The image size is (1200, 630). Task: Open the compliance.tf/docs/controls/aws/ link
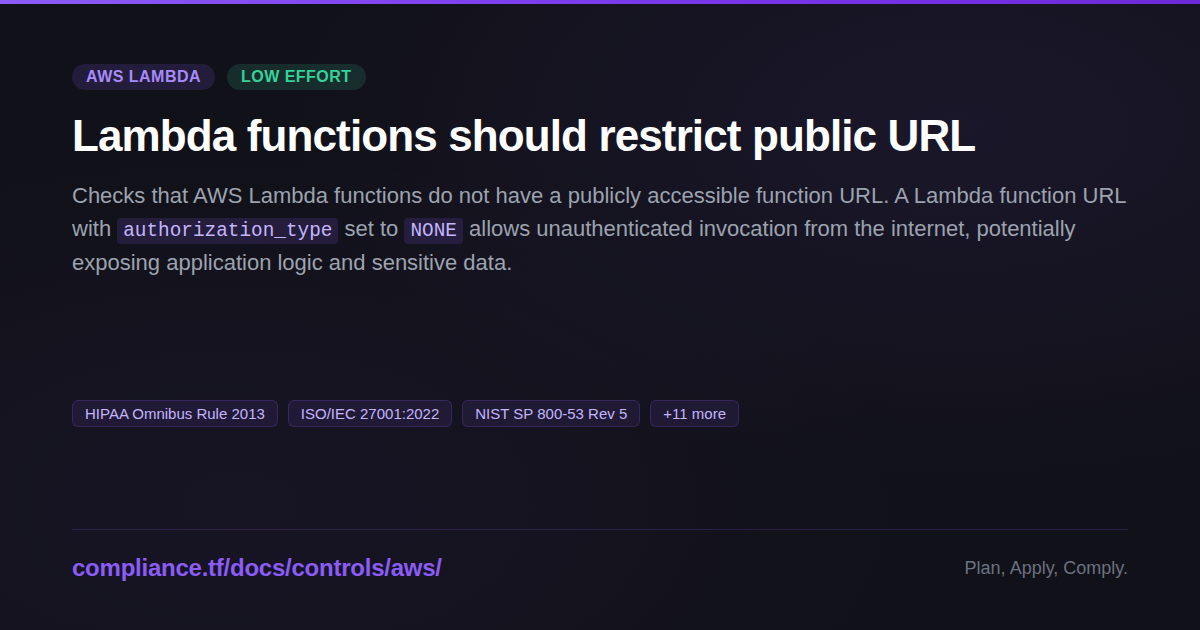(x=257, y=568)
